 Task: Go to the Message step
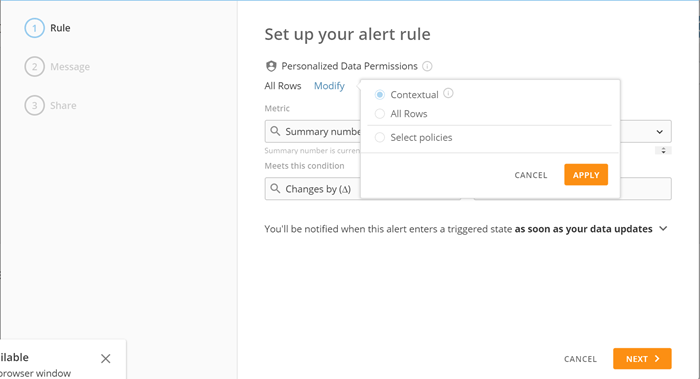coord(70,67)
